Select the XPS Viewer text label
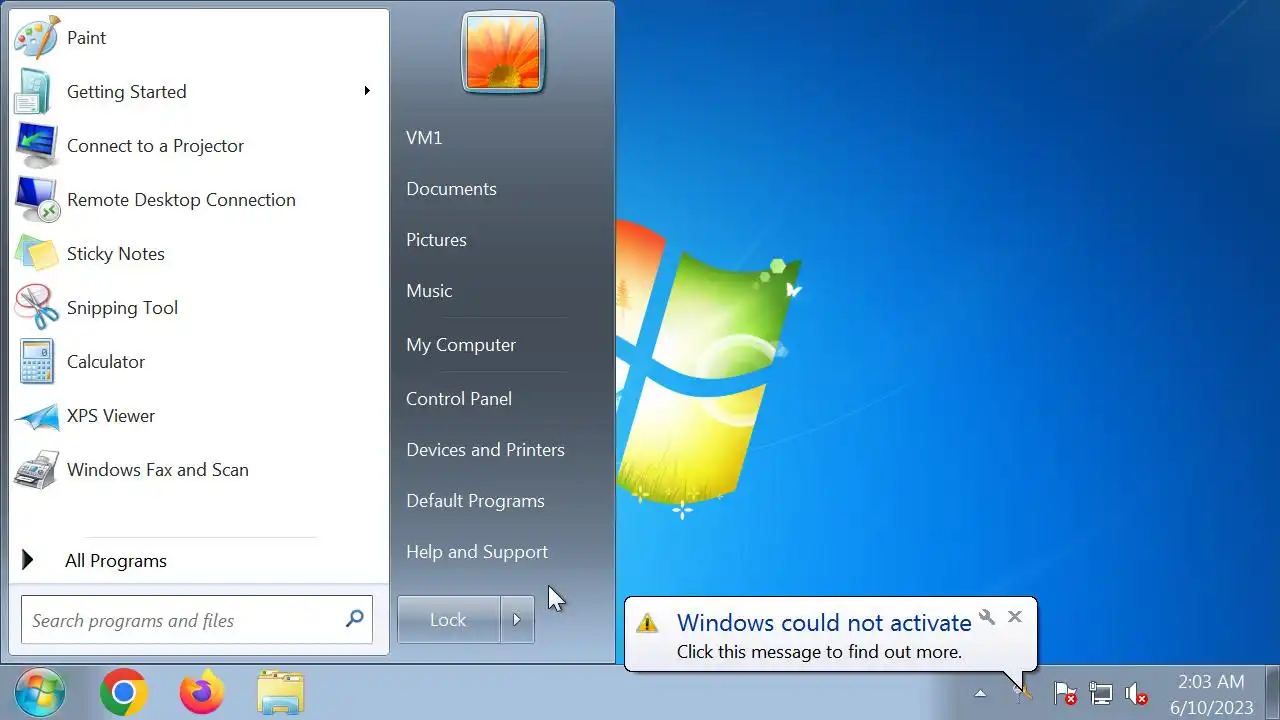1280x720 pixels. (111, 416)
